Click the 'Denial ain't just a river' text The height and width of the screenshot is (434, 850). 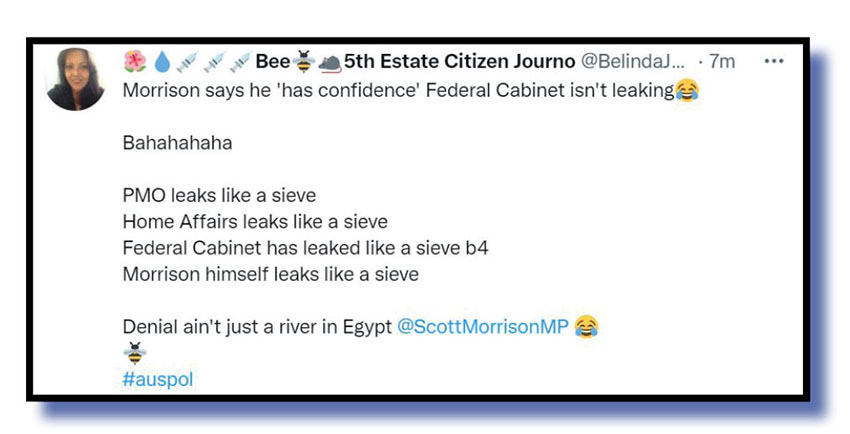257,327
